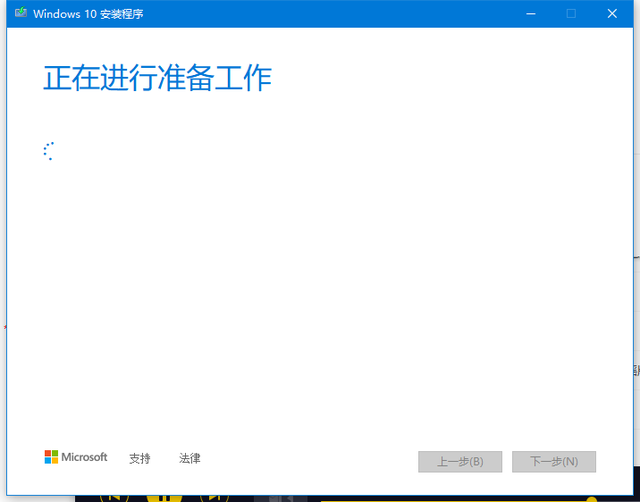The image size is (640, 502).
Task: Minimize the Windows 10 安装程序 window
Action: 531,14
